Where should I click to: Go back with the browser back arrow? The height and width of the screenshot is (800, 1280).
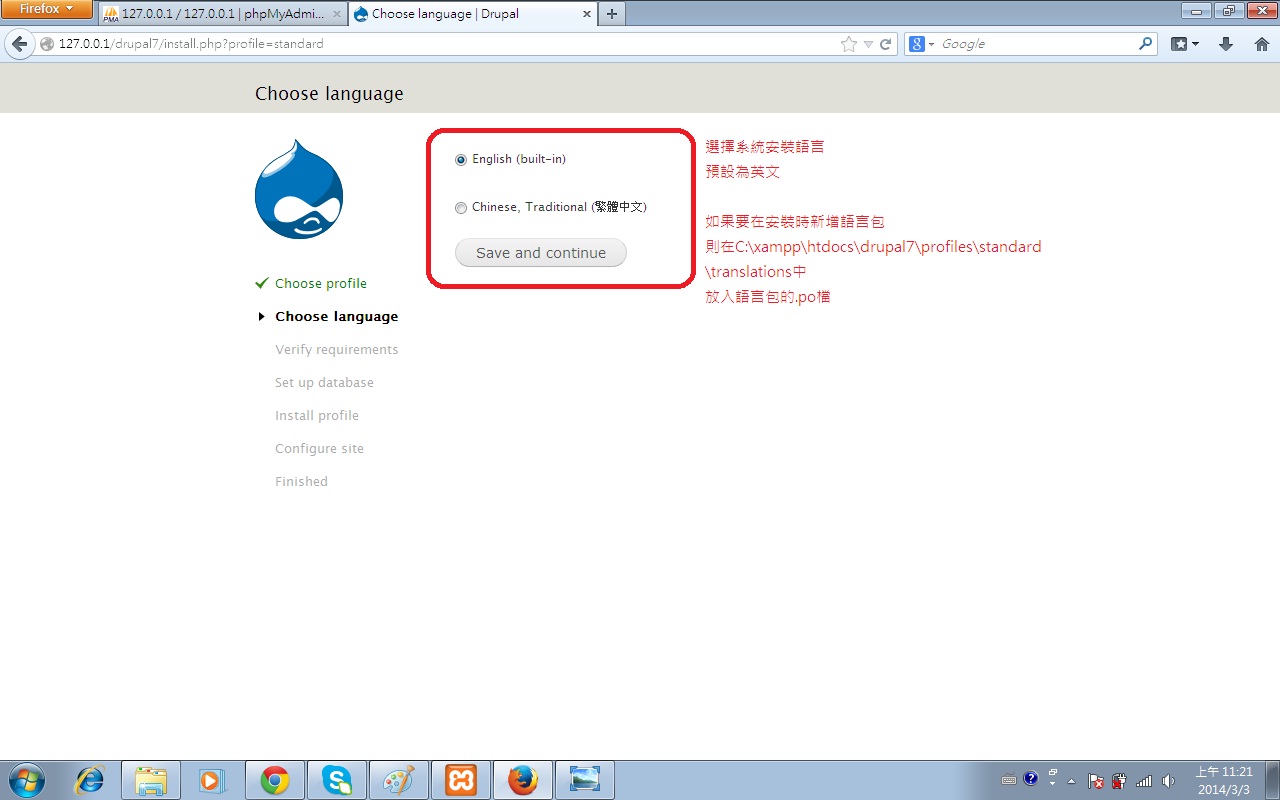[x=19, y=44]
